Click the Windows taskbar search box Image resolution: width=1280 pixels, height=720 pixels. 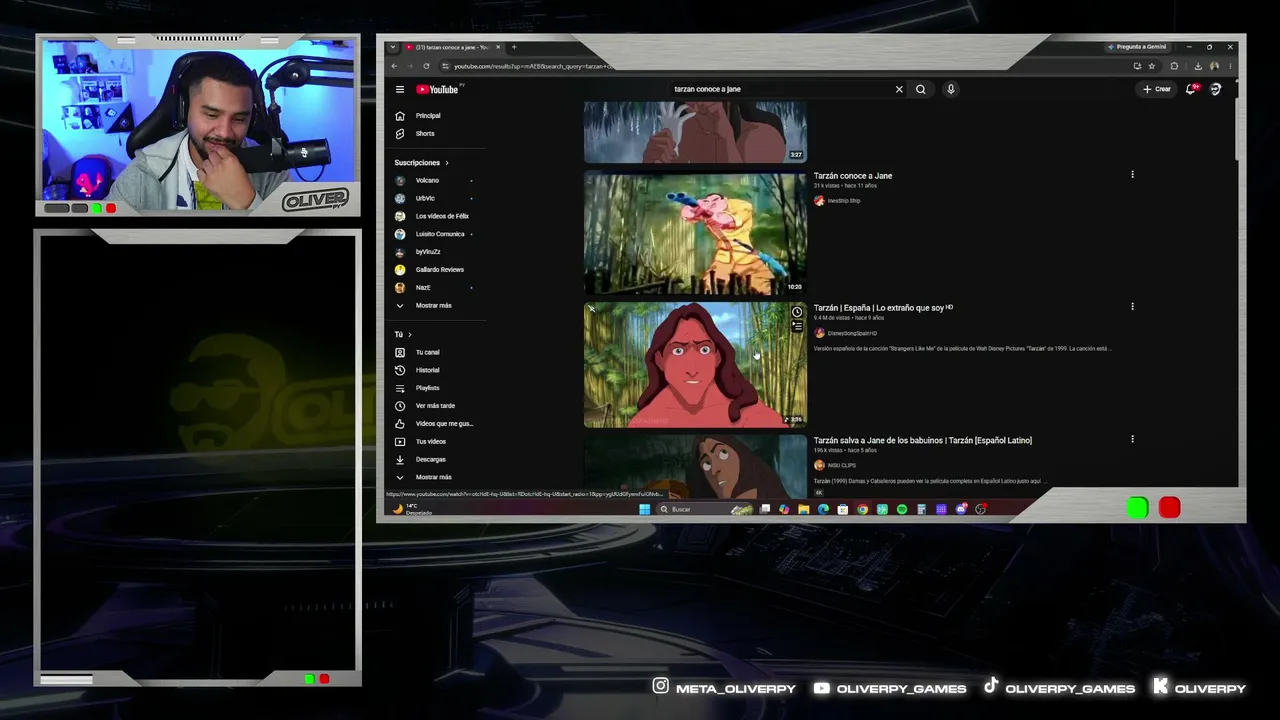704,509
